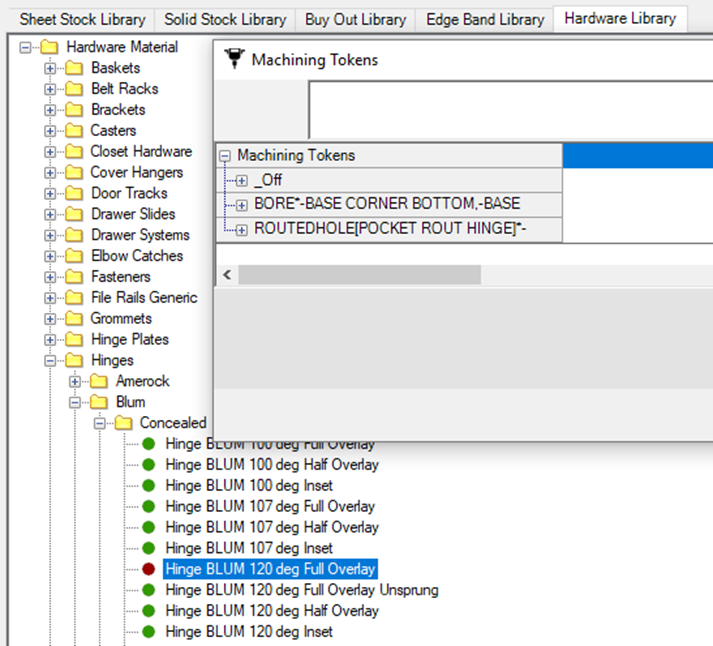Click the Machining Tokens drill icon
This screenshot has width=713, height=646.
tap(236, 60)
